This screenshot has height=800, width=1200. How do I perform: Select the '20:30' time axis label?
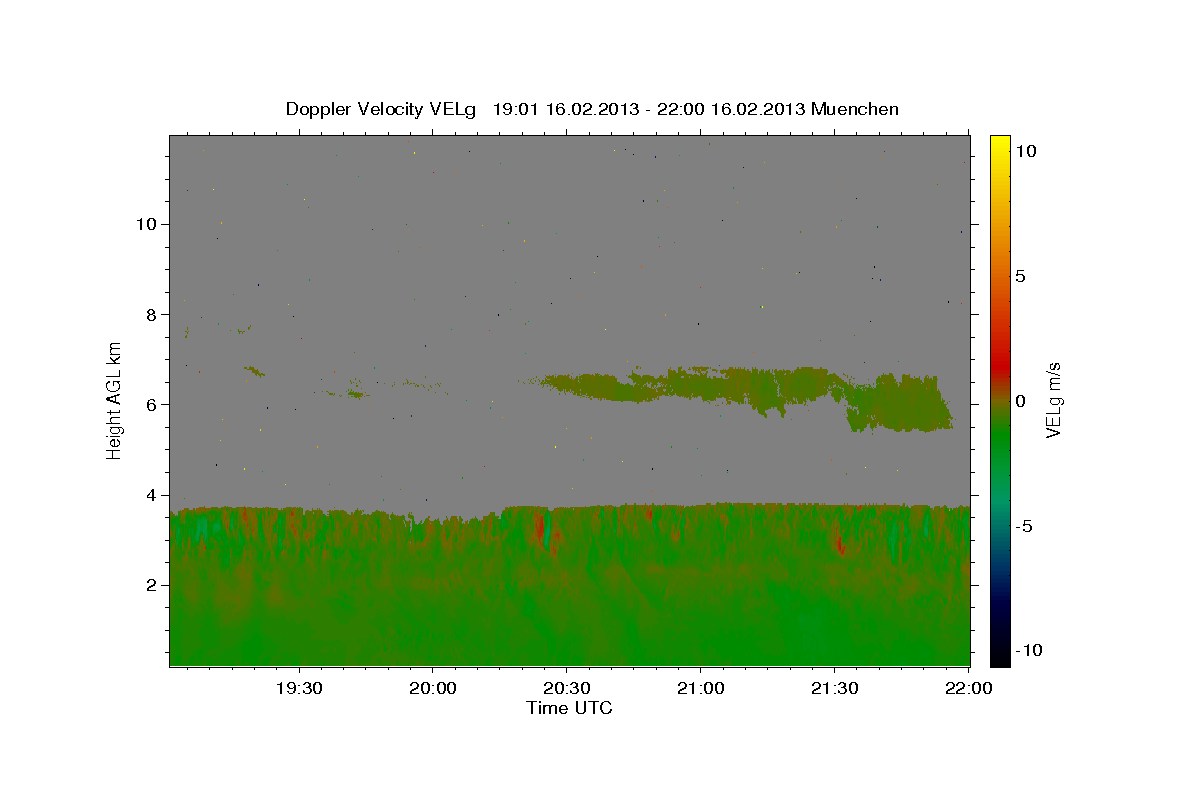567,688
